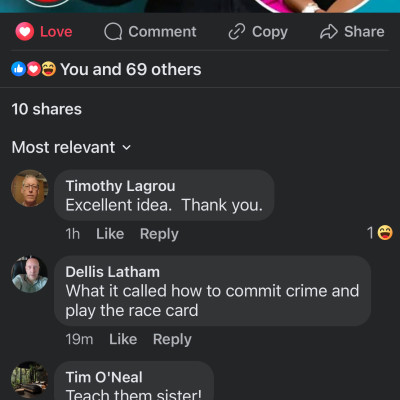
Task: Open the 10 shares list
Action: point(47,109)
